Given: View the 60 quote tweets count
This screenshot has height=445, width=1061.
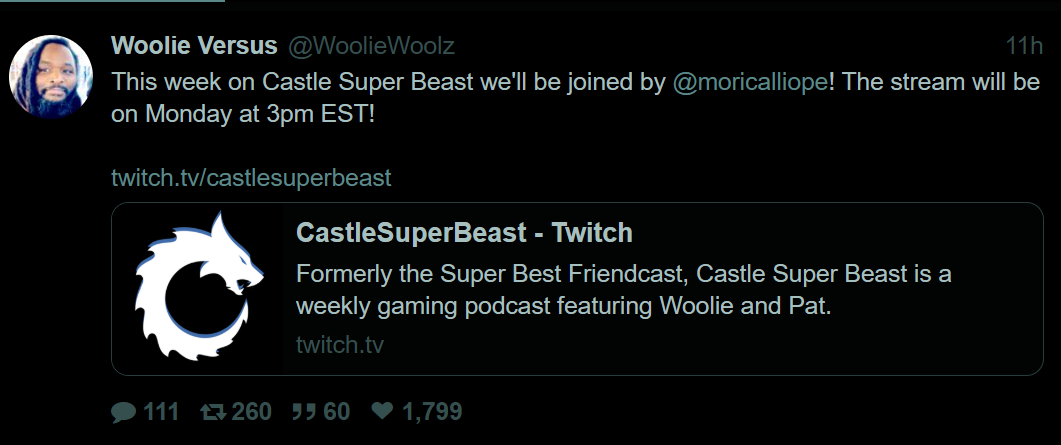Looking at the screenshot, I should [x=337, y=411].
